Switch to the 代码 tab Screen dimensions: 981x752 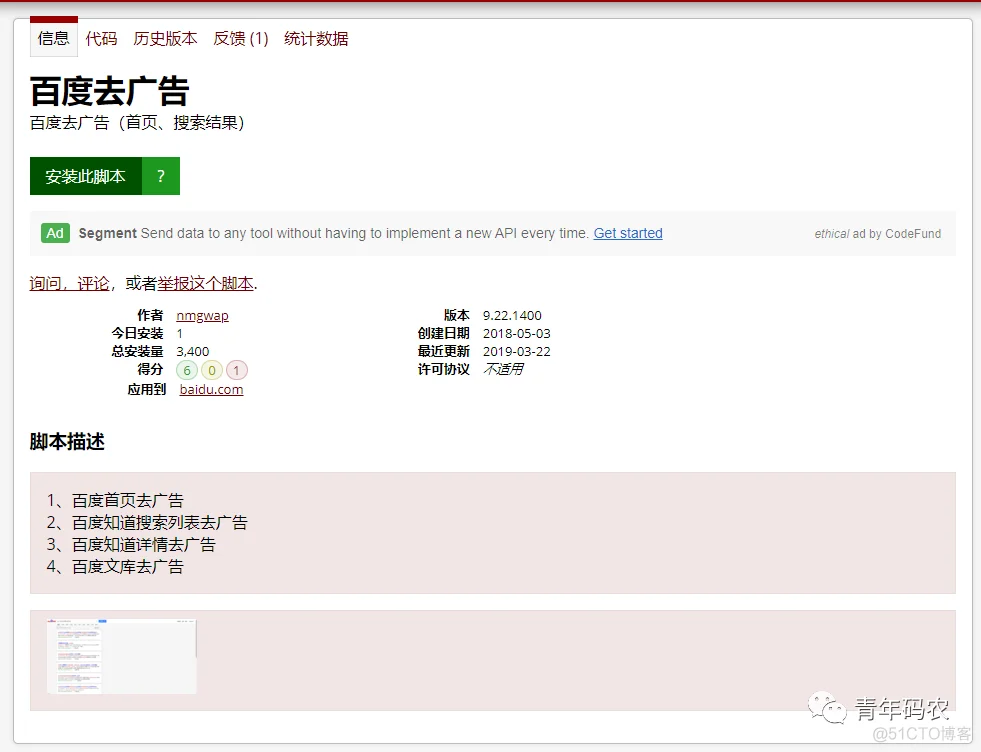point(101,39)
